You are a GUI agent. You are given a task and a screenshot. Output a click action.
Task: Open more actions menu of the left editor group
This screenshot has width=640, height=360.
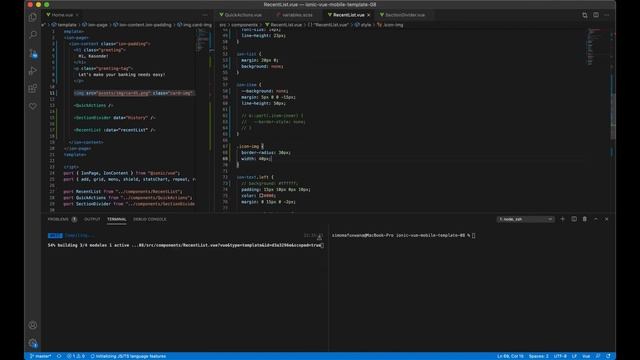pyautogui.click(x=205, y=15)
